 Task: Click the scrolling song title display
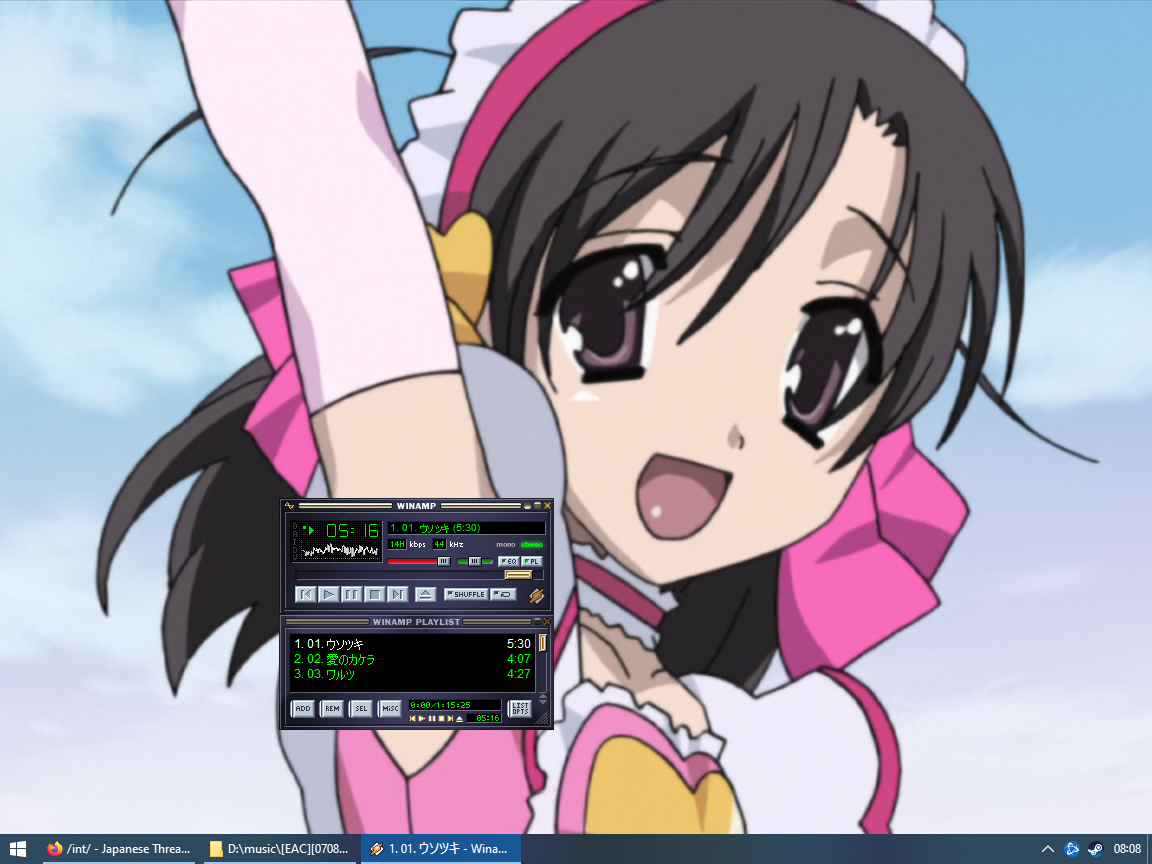point(467,528)
